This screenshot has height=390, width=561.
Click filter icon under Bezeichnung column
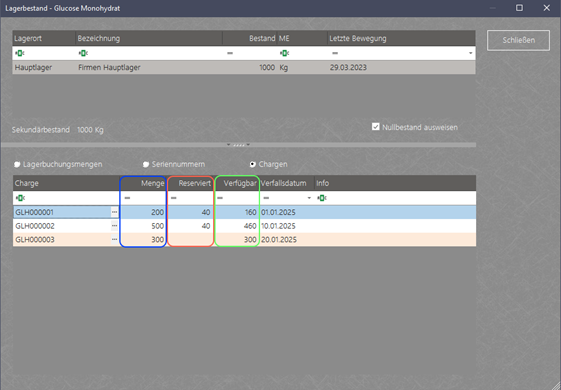point(83,53)
